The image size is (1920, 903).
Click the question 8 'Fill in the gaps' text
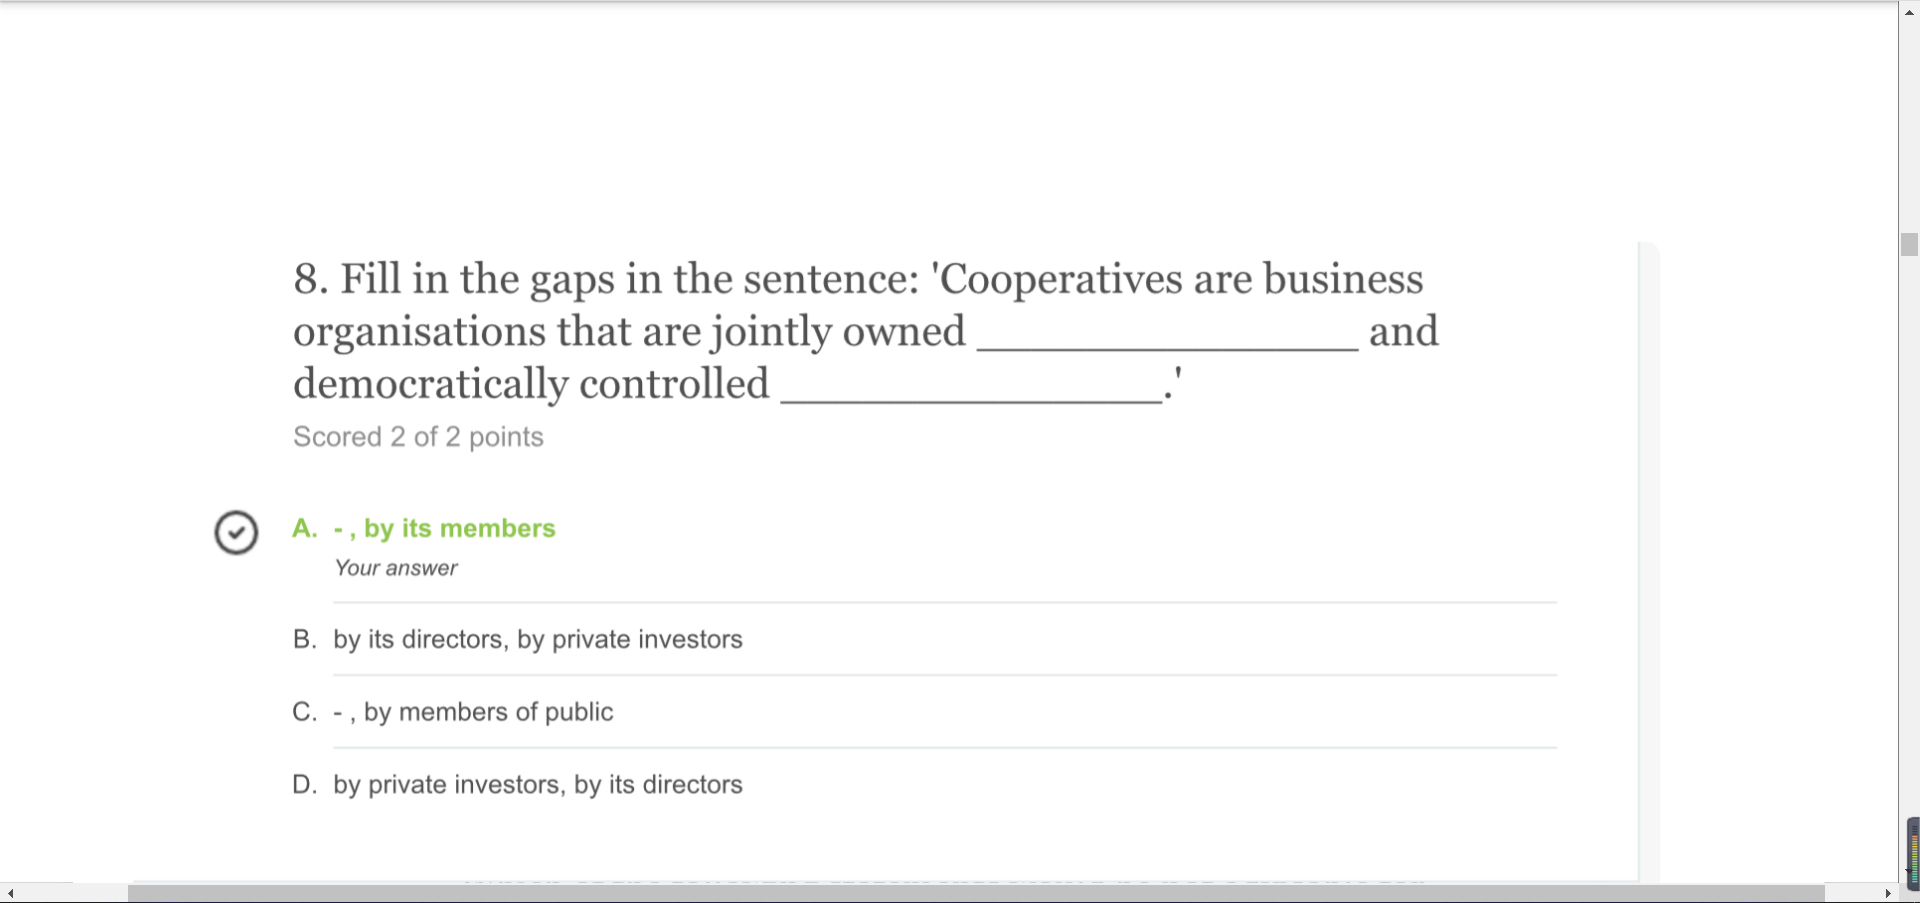858,280
